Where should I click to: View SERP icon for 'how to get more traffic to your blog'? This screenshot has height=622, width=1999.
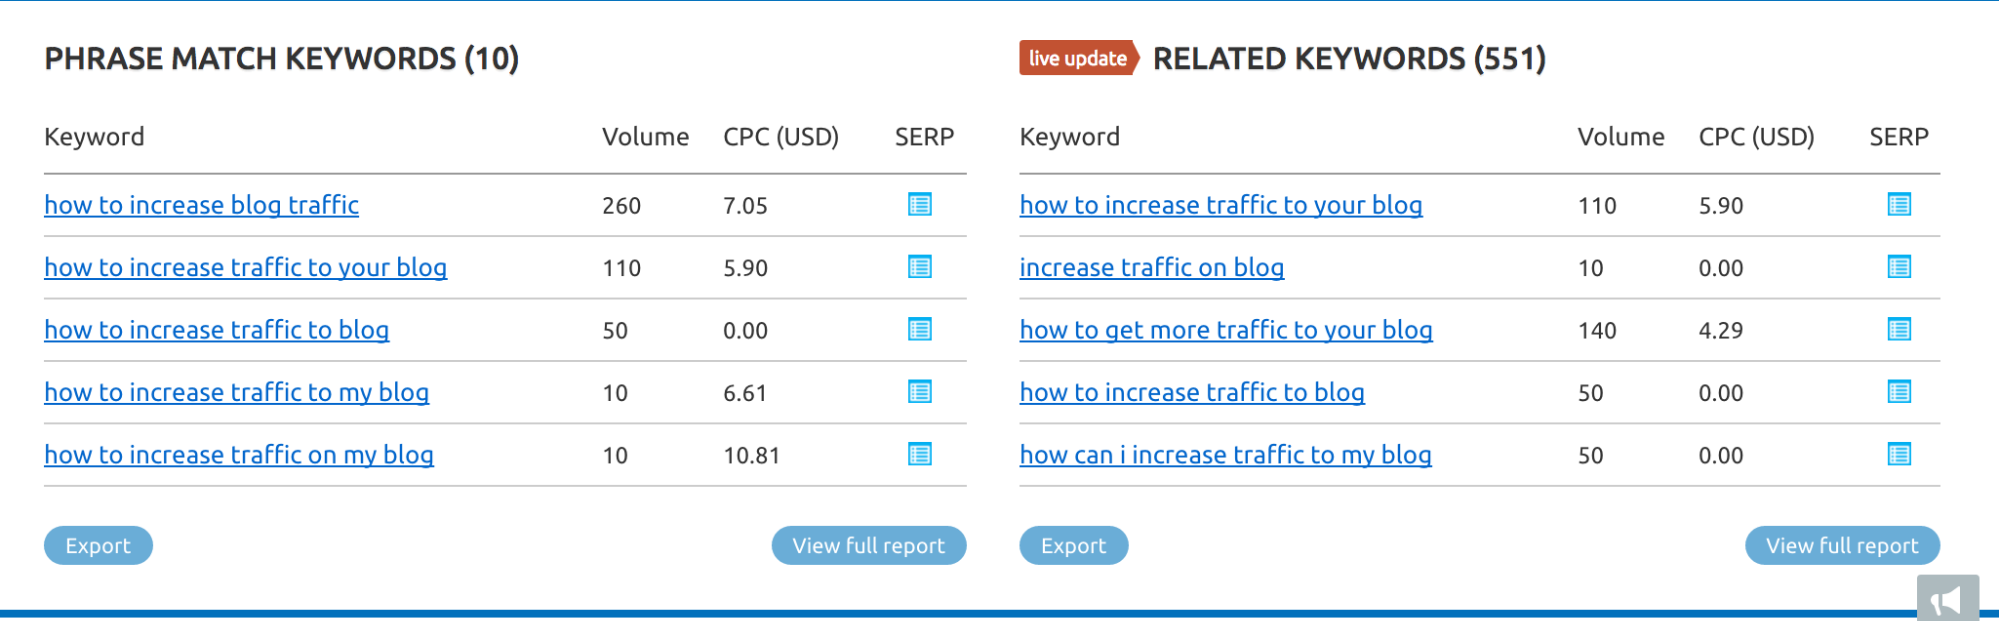coord(1898,330)
